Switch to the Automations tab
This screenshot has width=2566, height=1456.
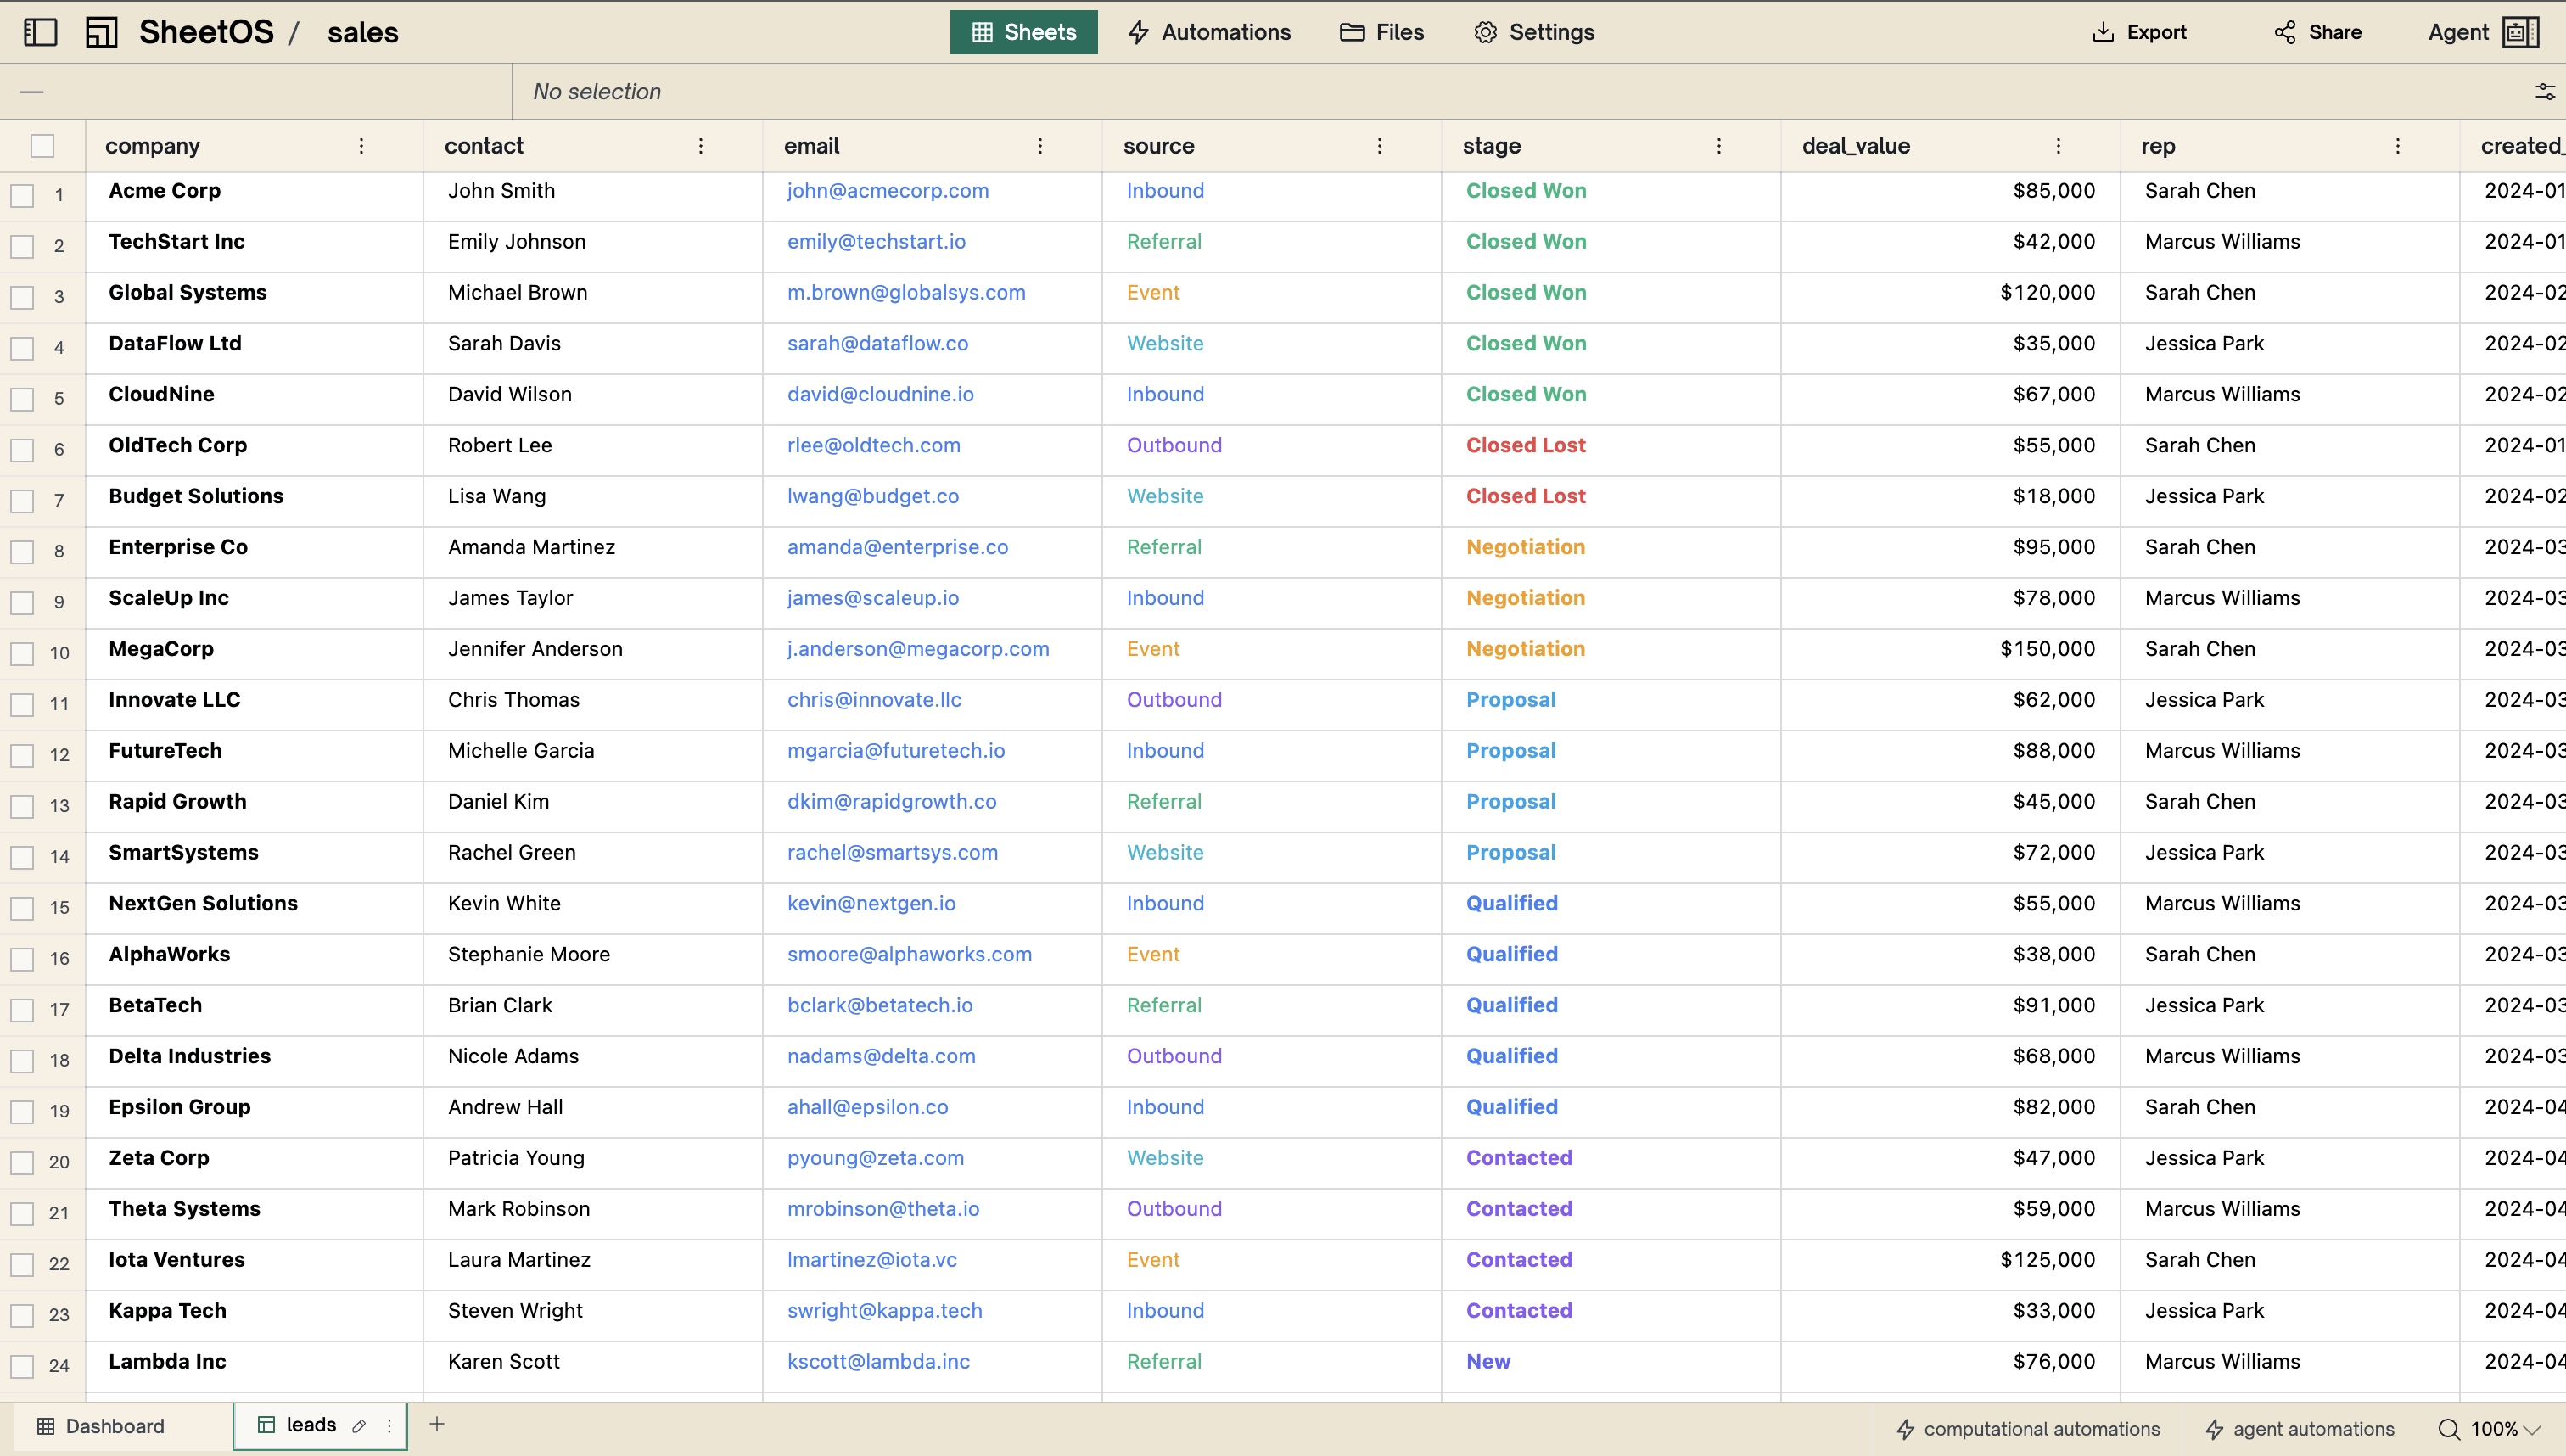pyautogui.click(x=1209, y=32)
